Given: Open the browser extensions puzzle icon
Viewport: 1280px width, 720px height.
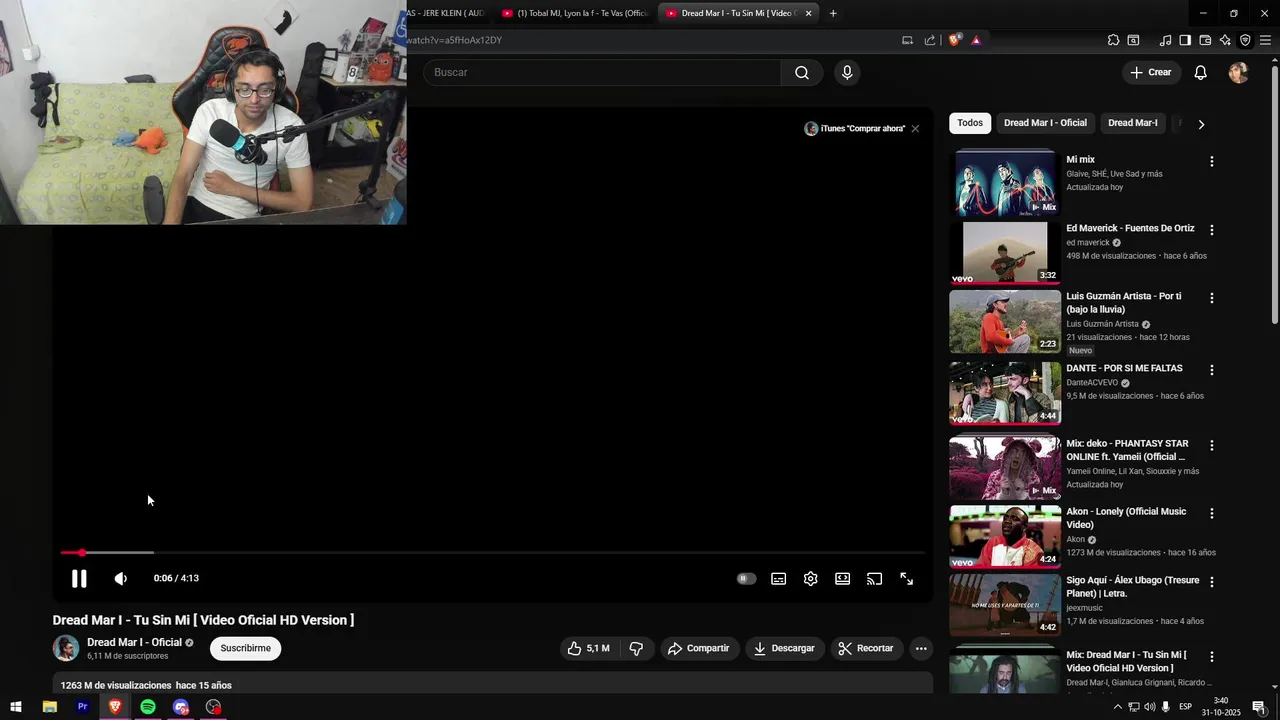Looking at the screenshot, I should 1113,40.
